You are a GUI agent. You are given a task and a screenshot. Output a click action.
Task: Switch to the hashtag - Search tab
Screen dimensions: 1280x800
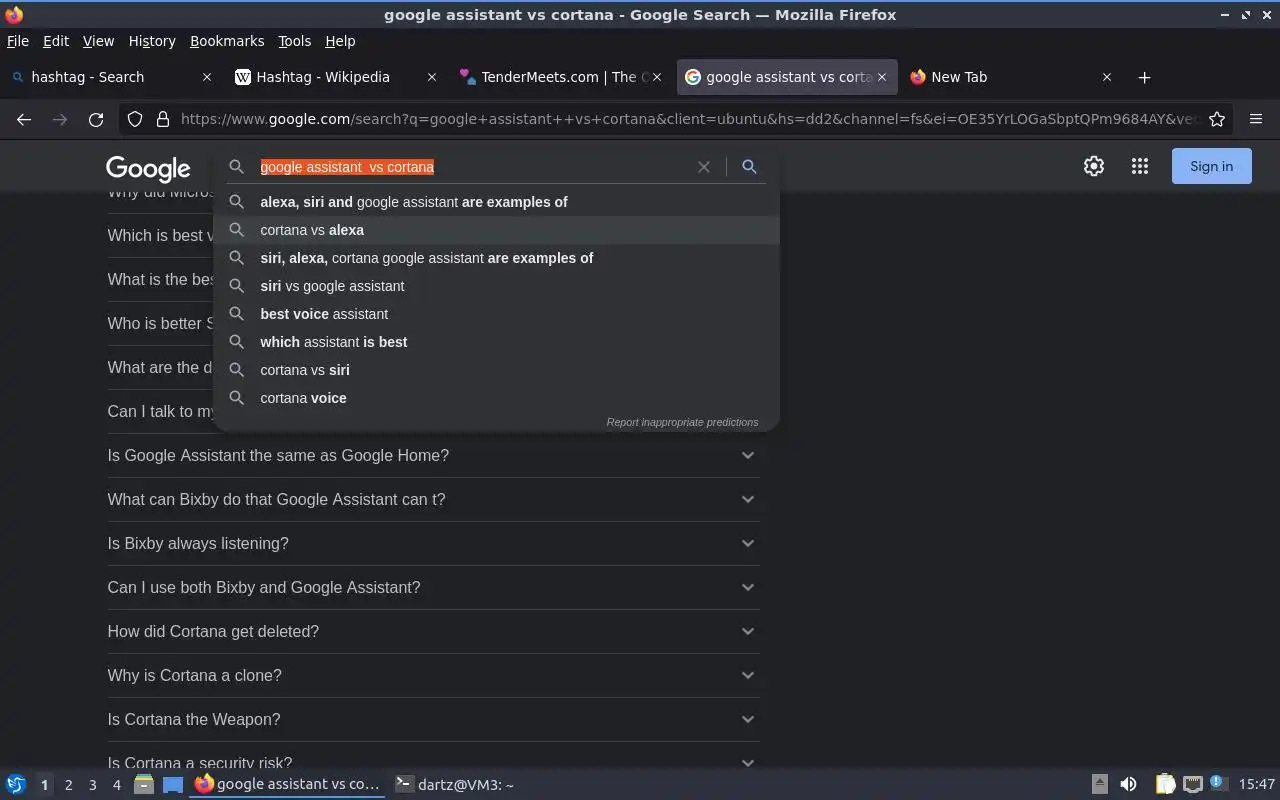(111, 77)
